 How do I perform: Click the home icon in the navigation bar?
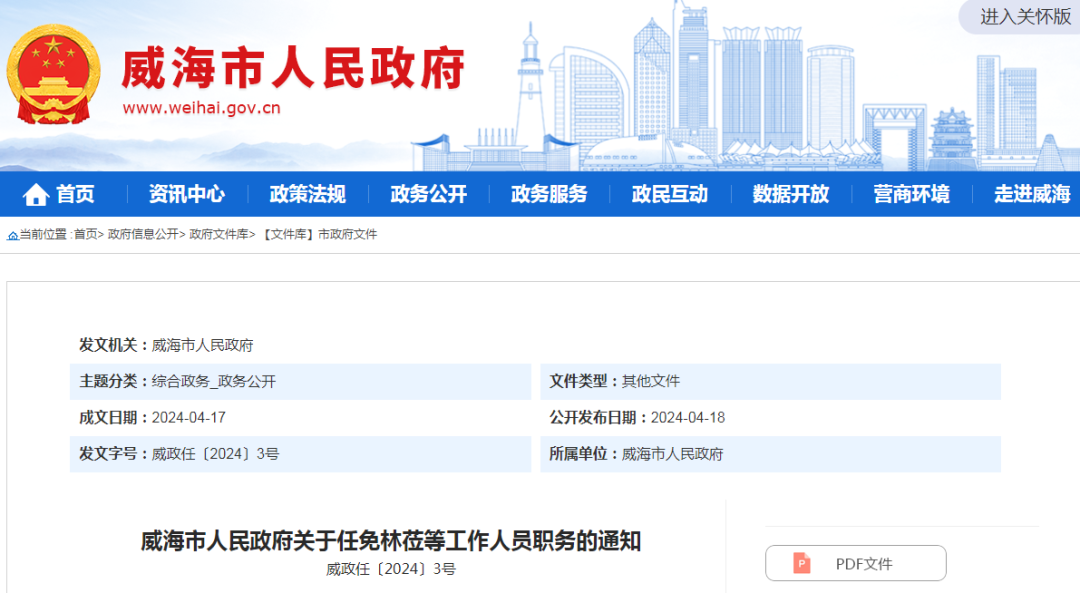[36, 194]
